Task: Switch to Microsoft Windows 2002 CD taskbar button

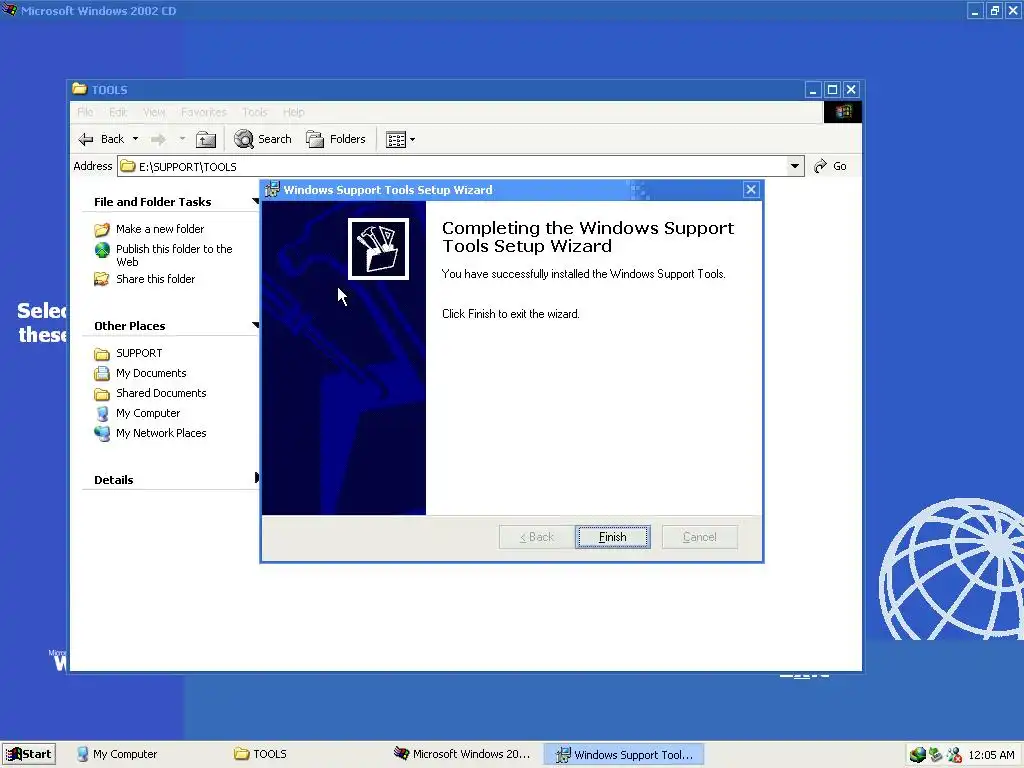Action: (462, 754)
